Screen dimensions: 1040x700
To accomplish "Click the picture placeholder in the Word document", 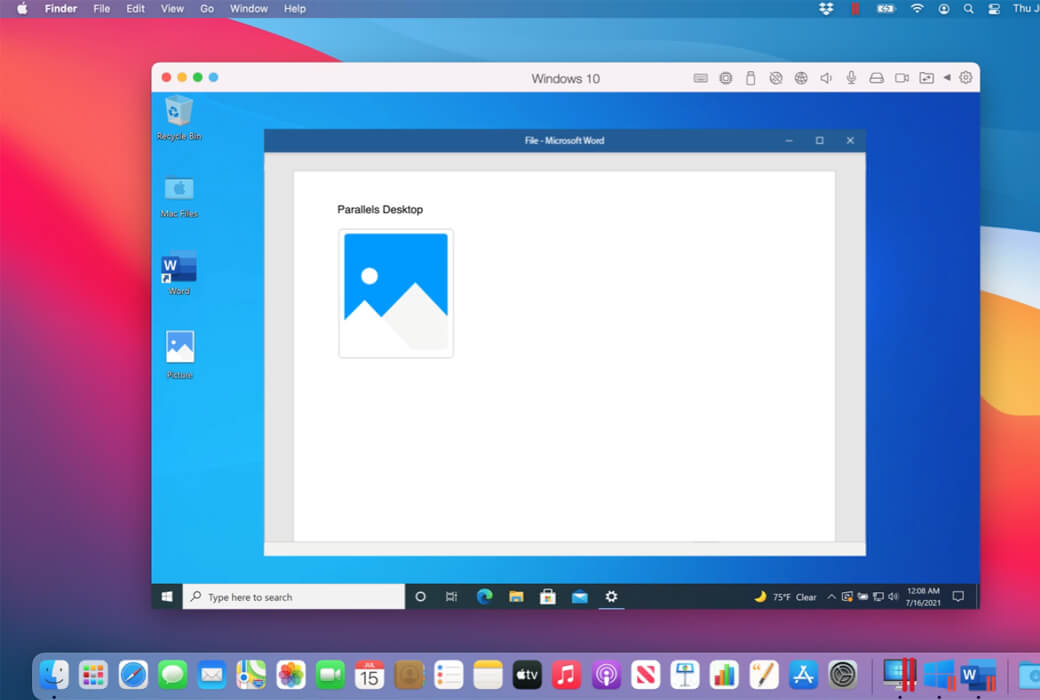I will (x=396, y=293).
